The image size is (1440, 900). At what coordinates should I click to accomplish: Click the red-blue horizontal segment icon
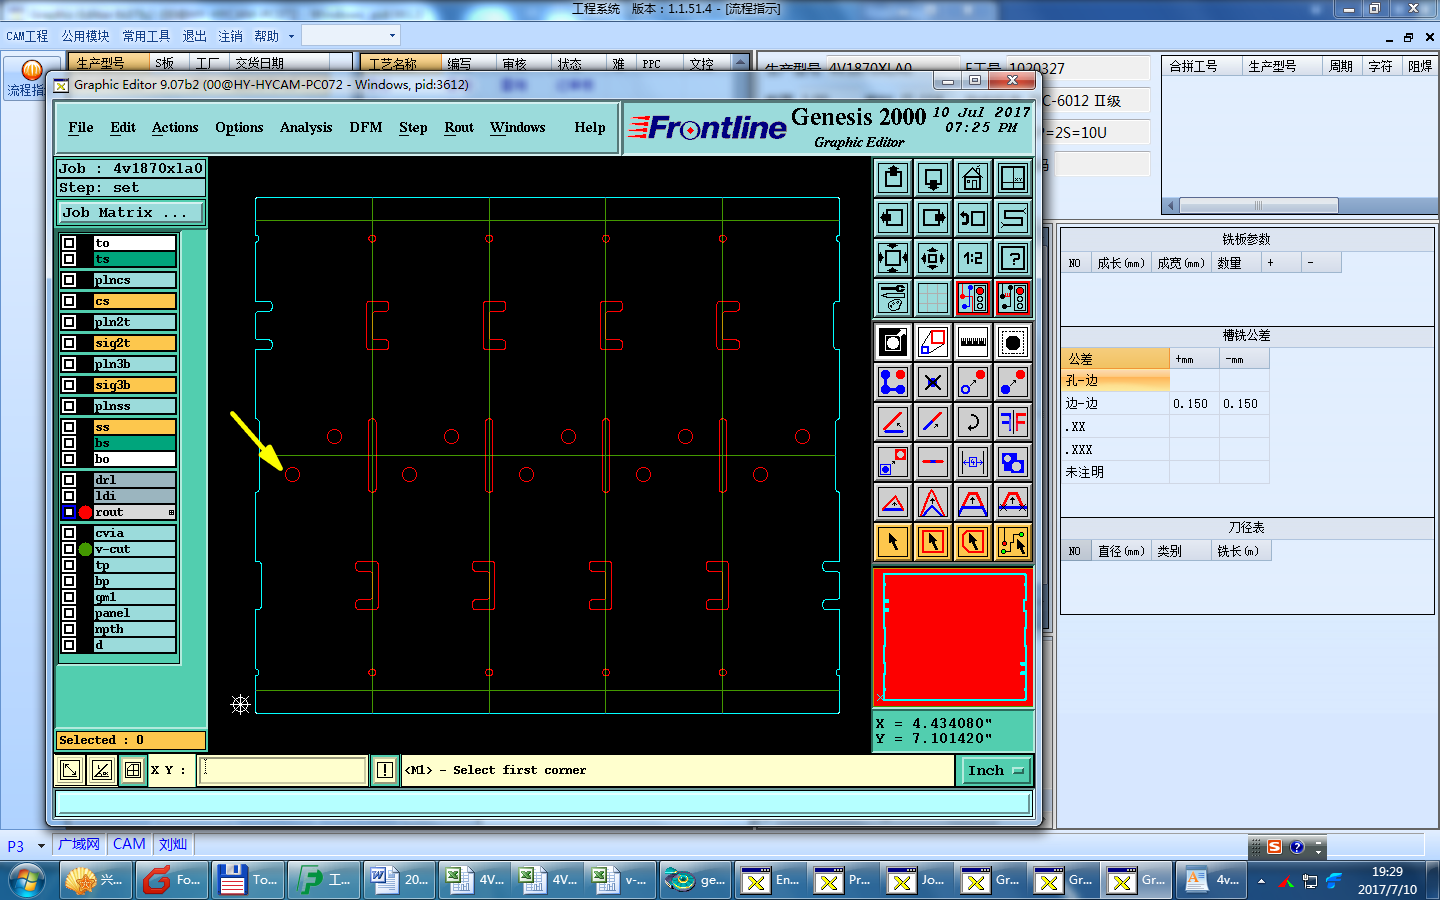click(933, 462)
